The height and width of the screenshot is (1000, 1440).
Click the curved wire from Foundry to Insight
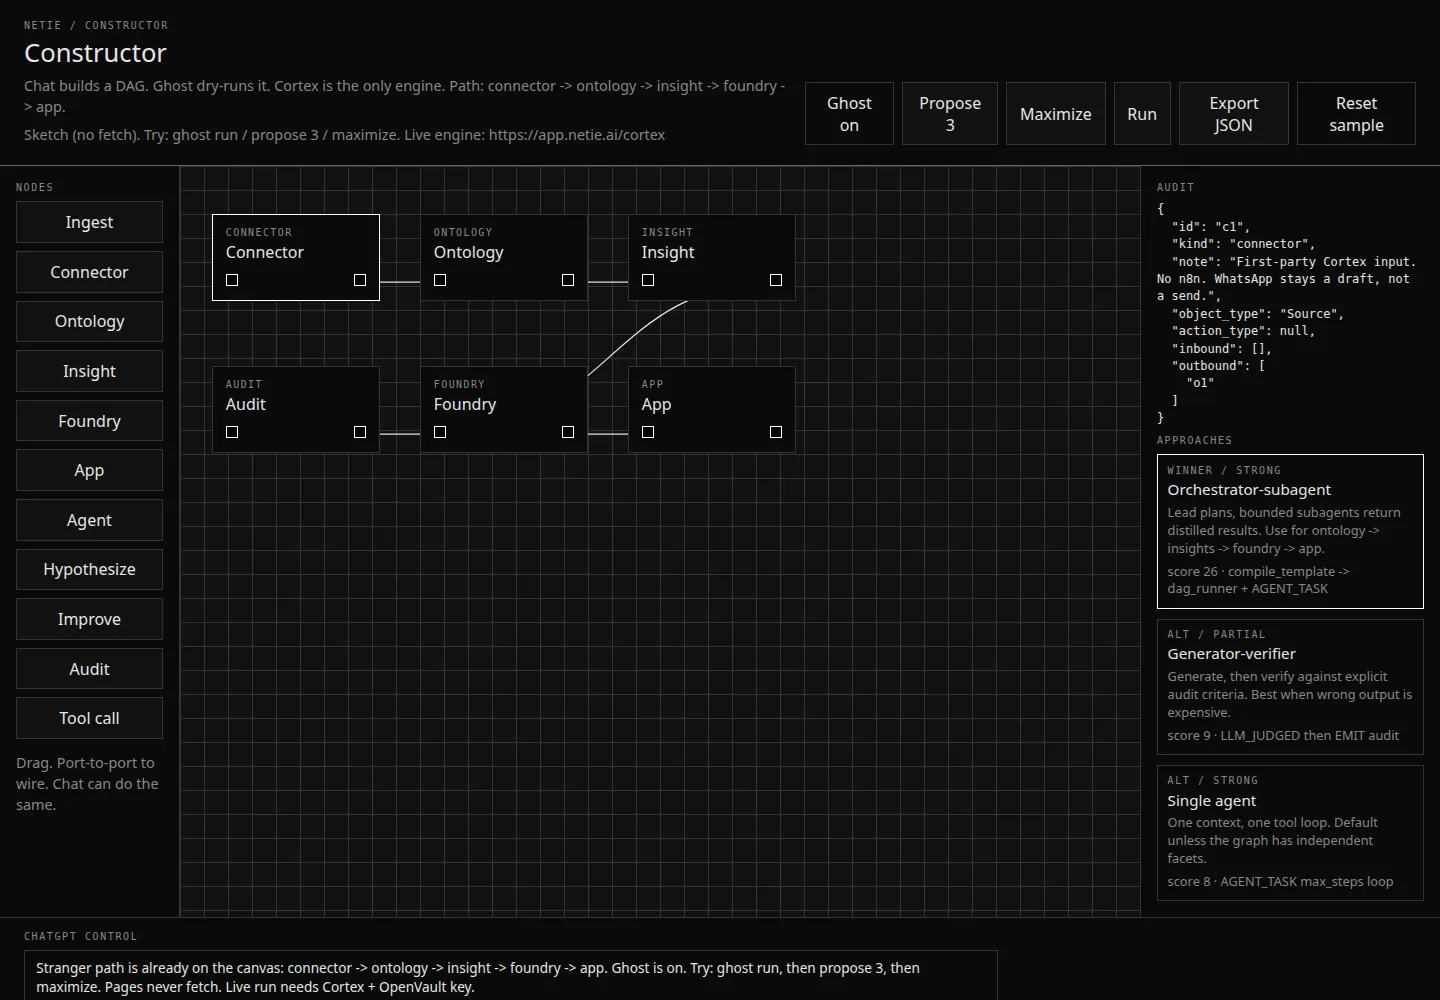[635, 334]
